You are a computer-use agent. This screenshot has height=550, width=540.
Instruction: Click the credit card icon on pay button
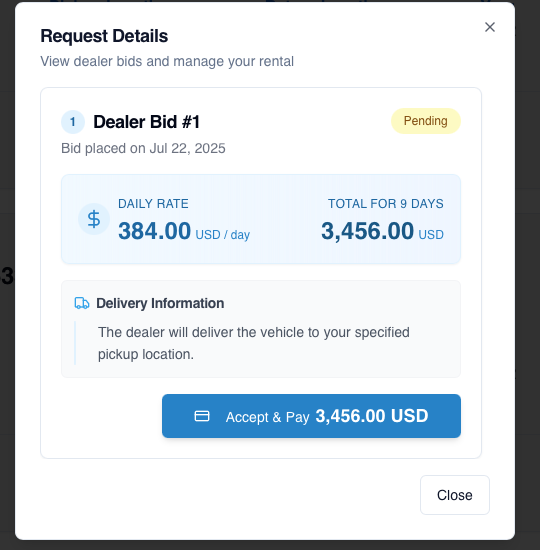pos(202,416)
